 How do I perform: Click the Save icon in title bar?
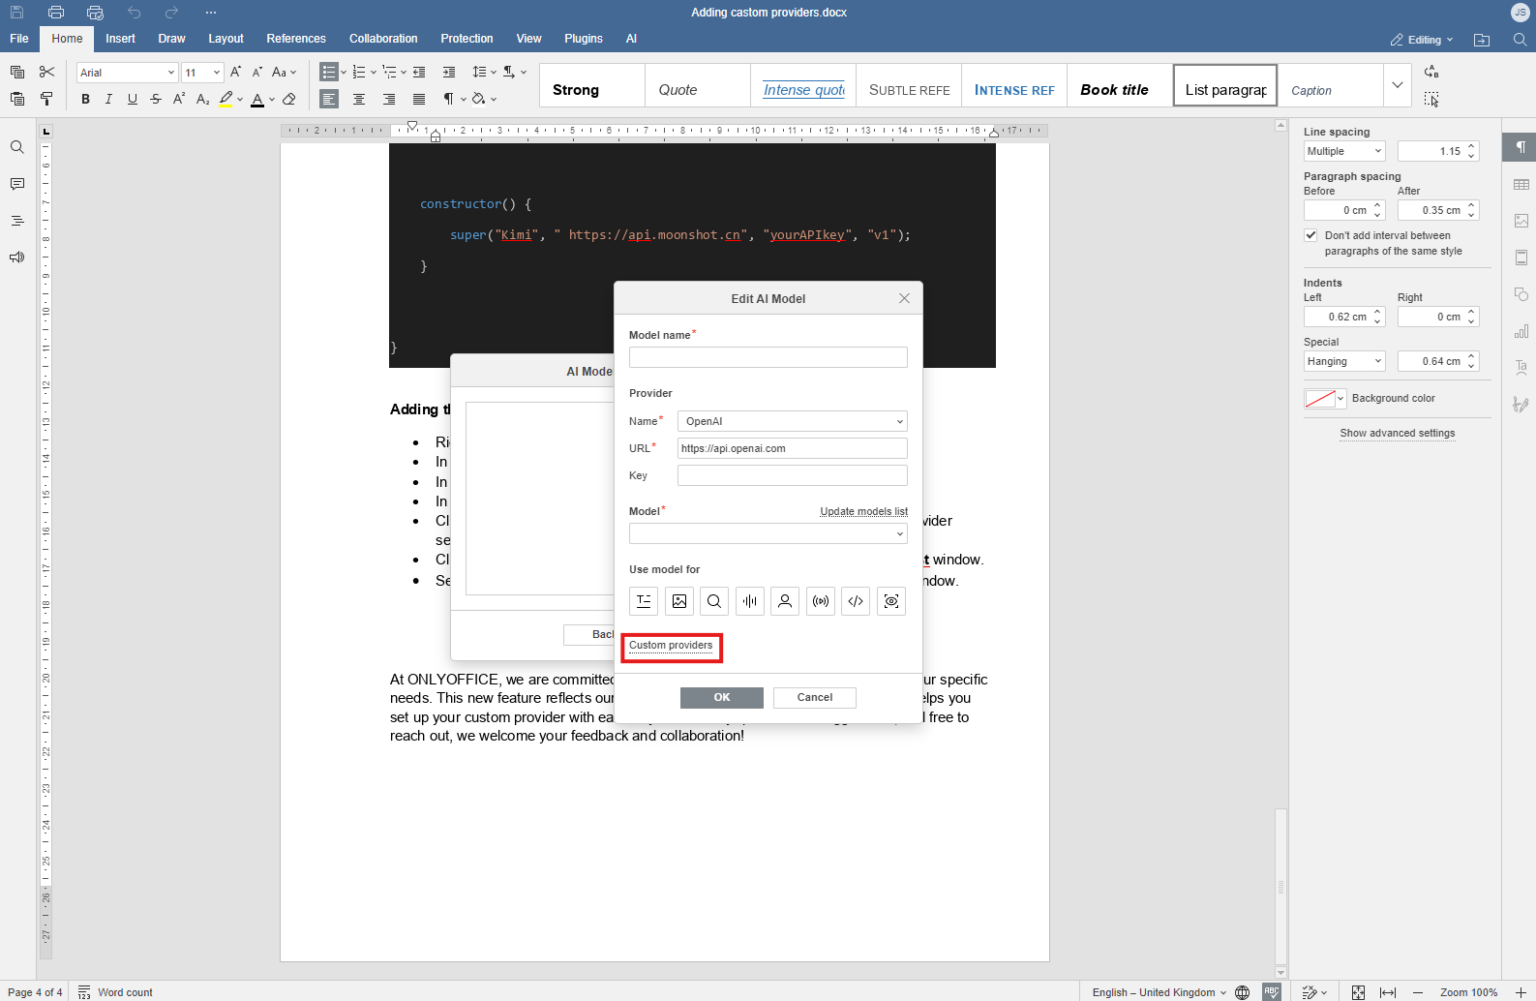pyautogui.click(x=17, y=12)
